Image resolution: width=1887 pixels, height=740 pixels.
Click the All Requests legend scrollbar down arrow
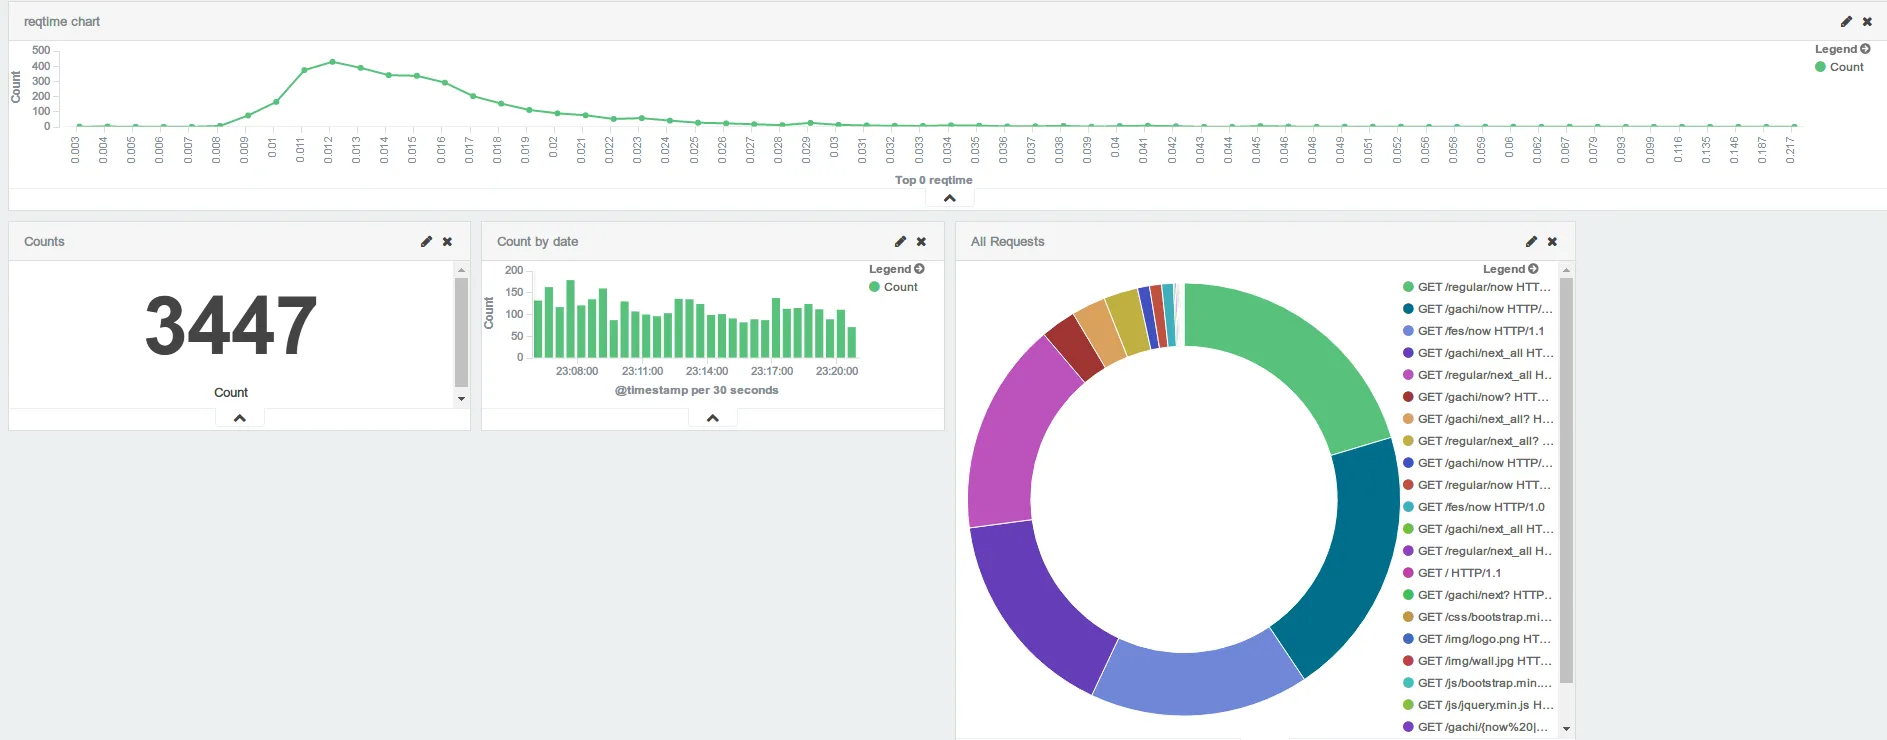click(1566, 729)
